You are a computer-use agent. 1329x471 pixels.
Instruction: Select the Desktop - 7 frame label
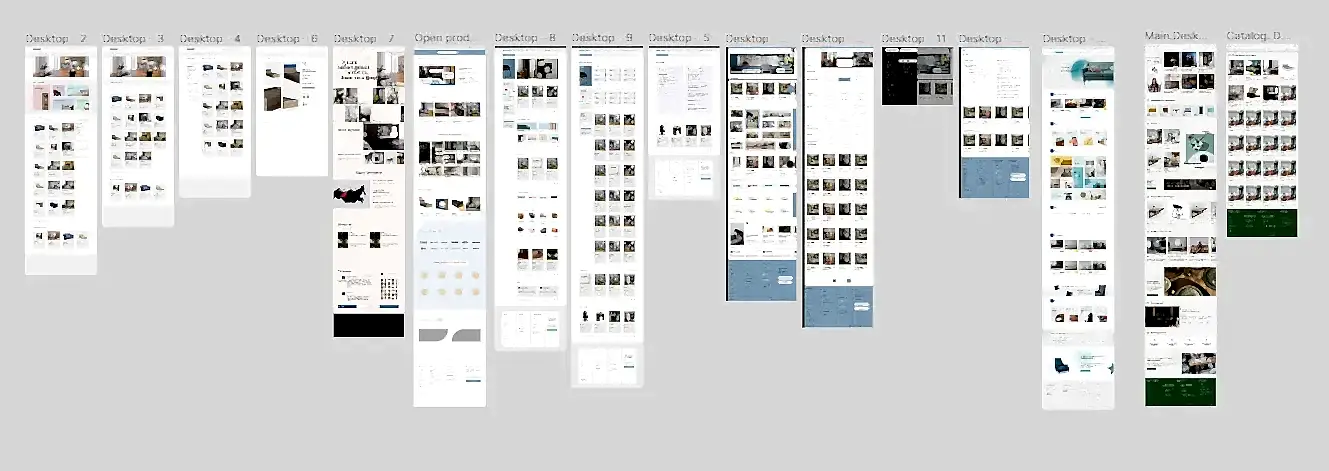point(364,39)
